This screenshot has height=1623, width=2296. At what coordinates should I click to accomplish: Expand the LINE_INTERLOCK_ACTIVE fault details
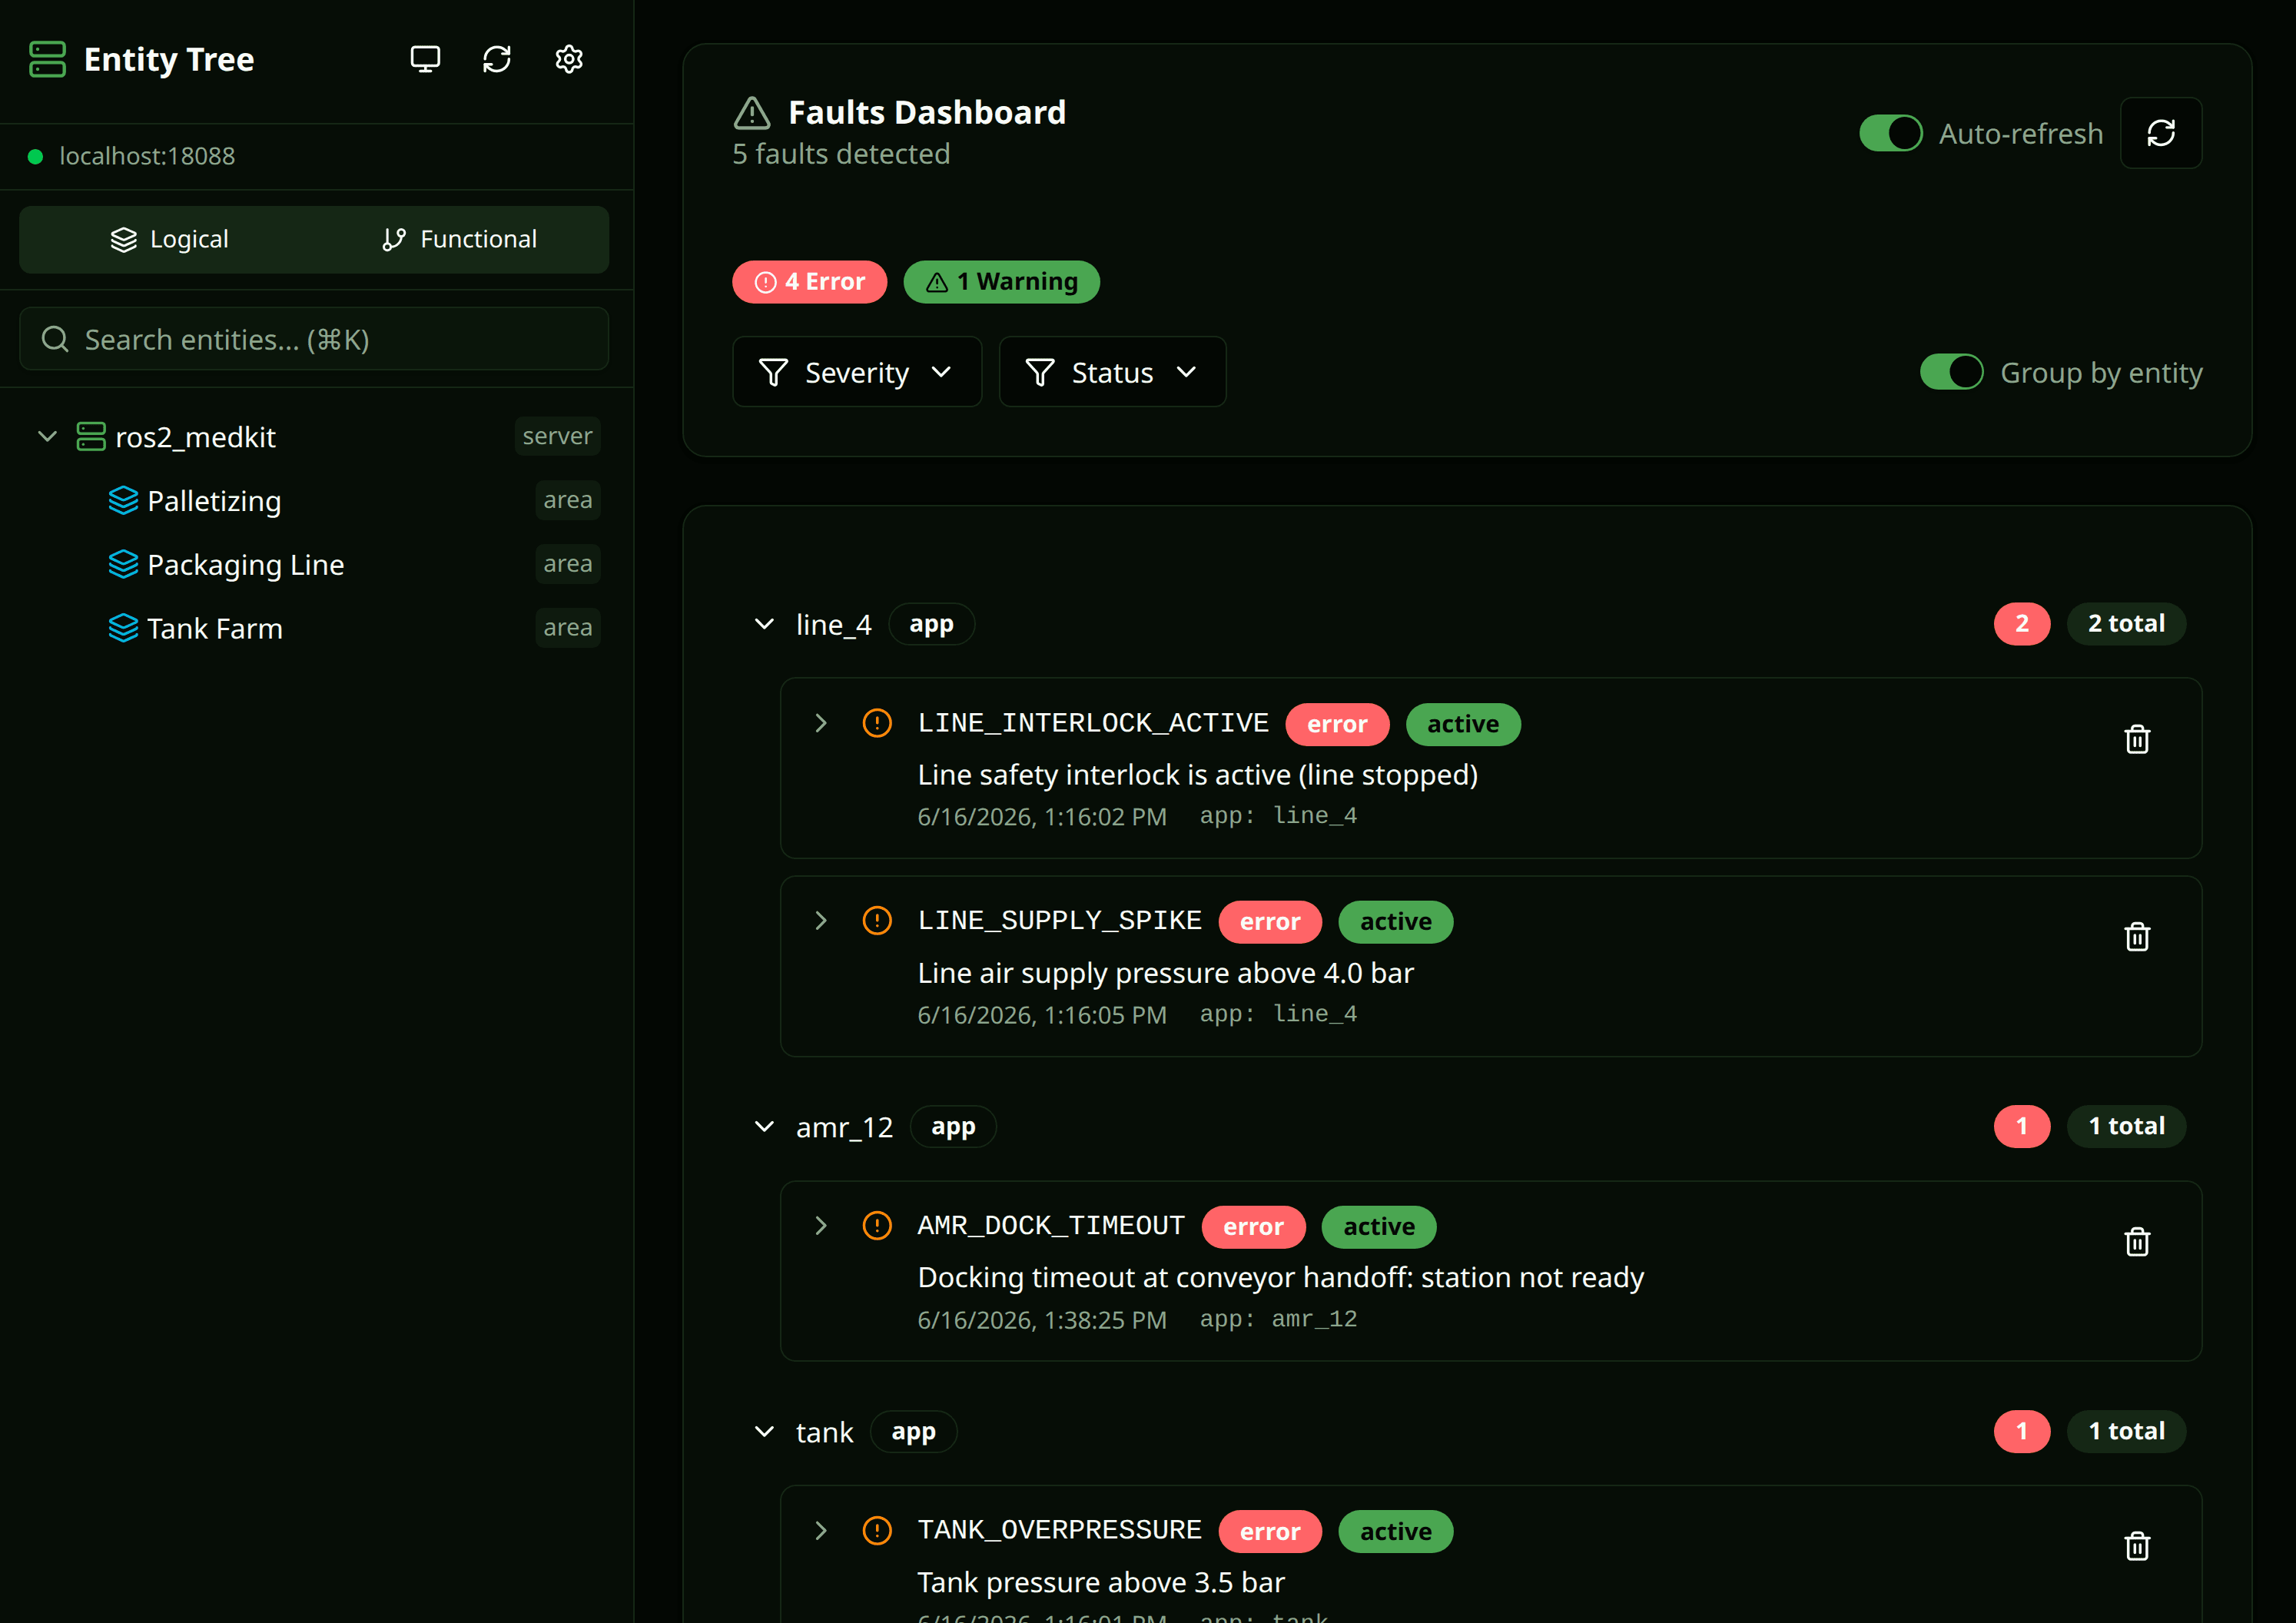click(821, 722)
